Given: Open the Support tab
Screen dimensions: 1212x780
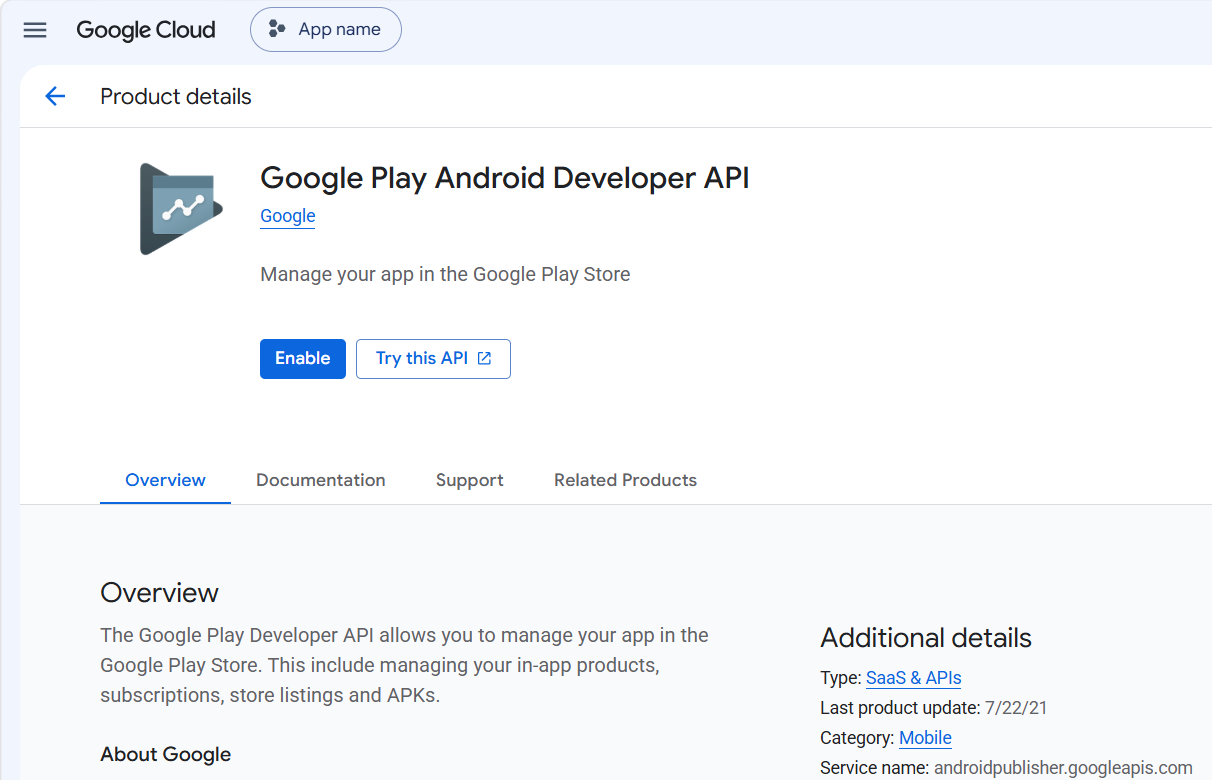Looking at the screenshot, I should (x=470, y=480).
